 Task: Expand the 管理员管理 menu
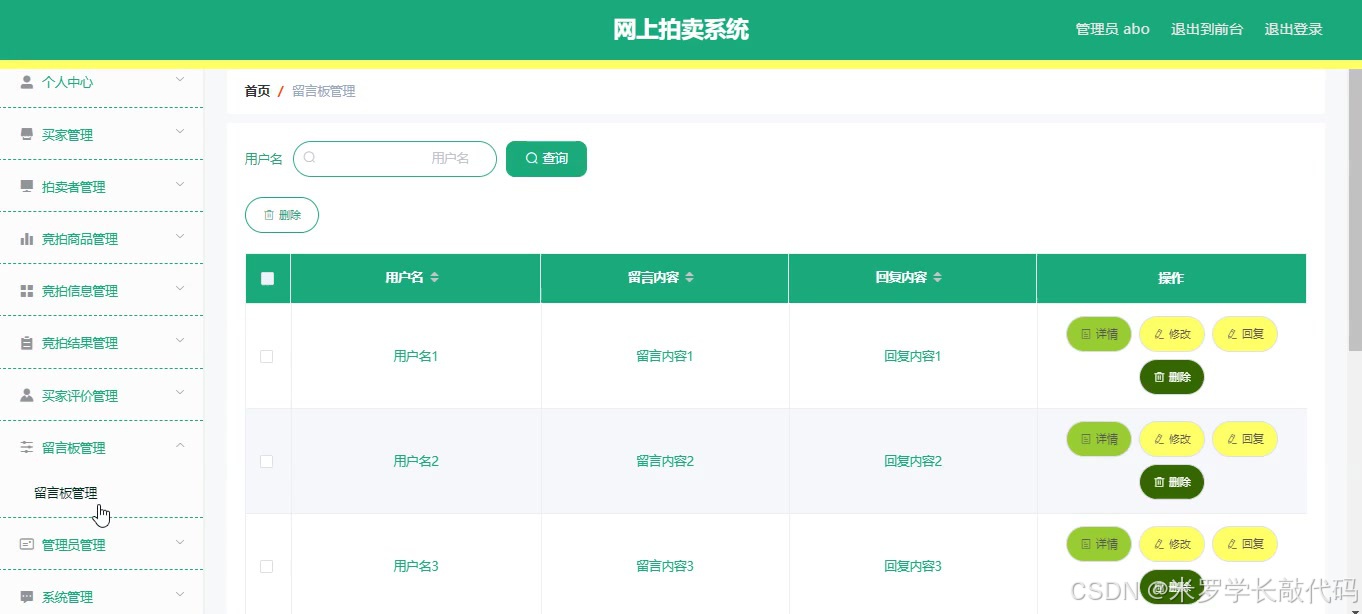[100, 544]
